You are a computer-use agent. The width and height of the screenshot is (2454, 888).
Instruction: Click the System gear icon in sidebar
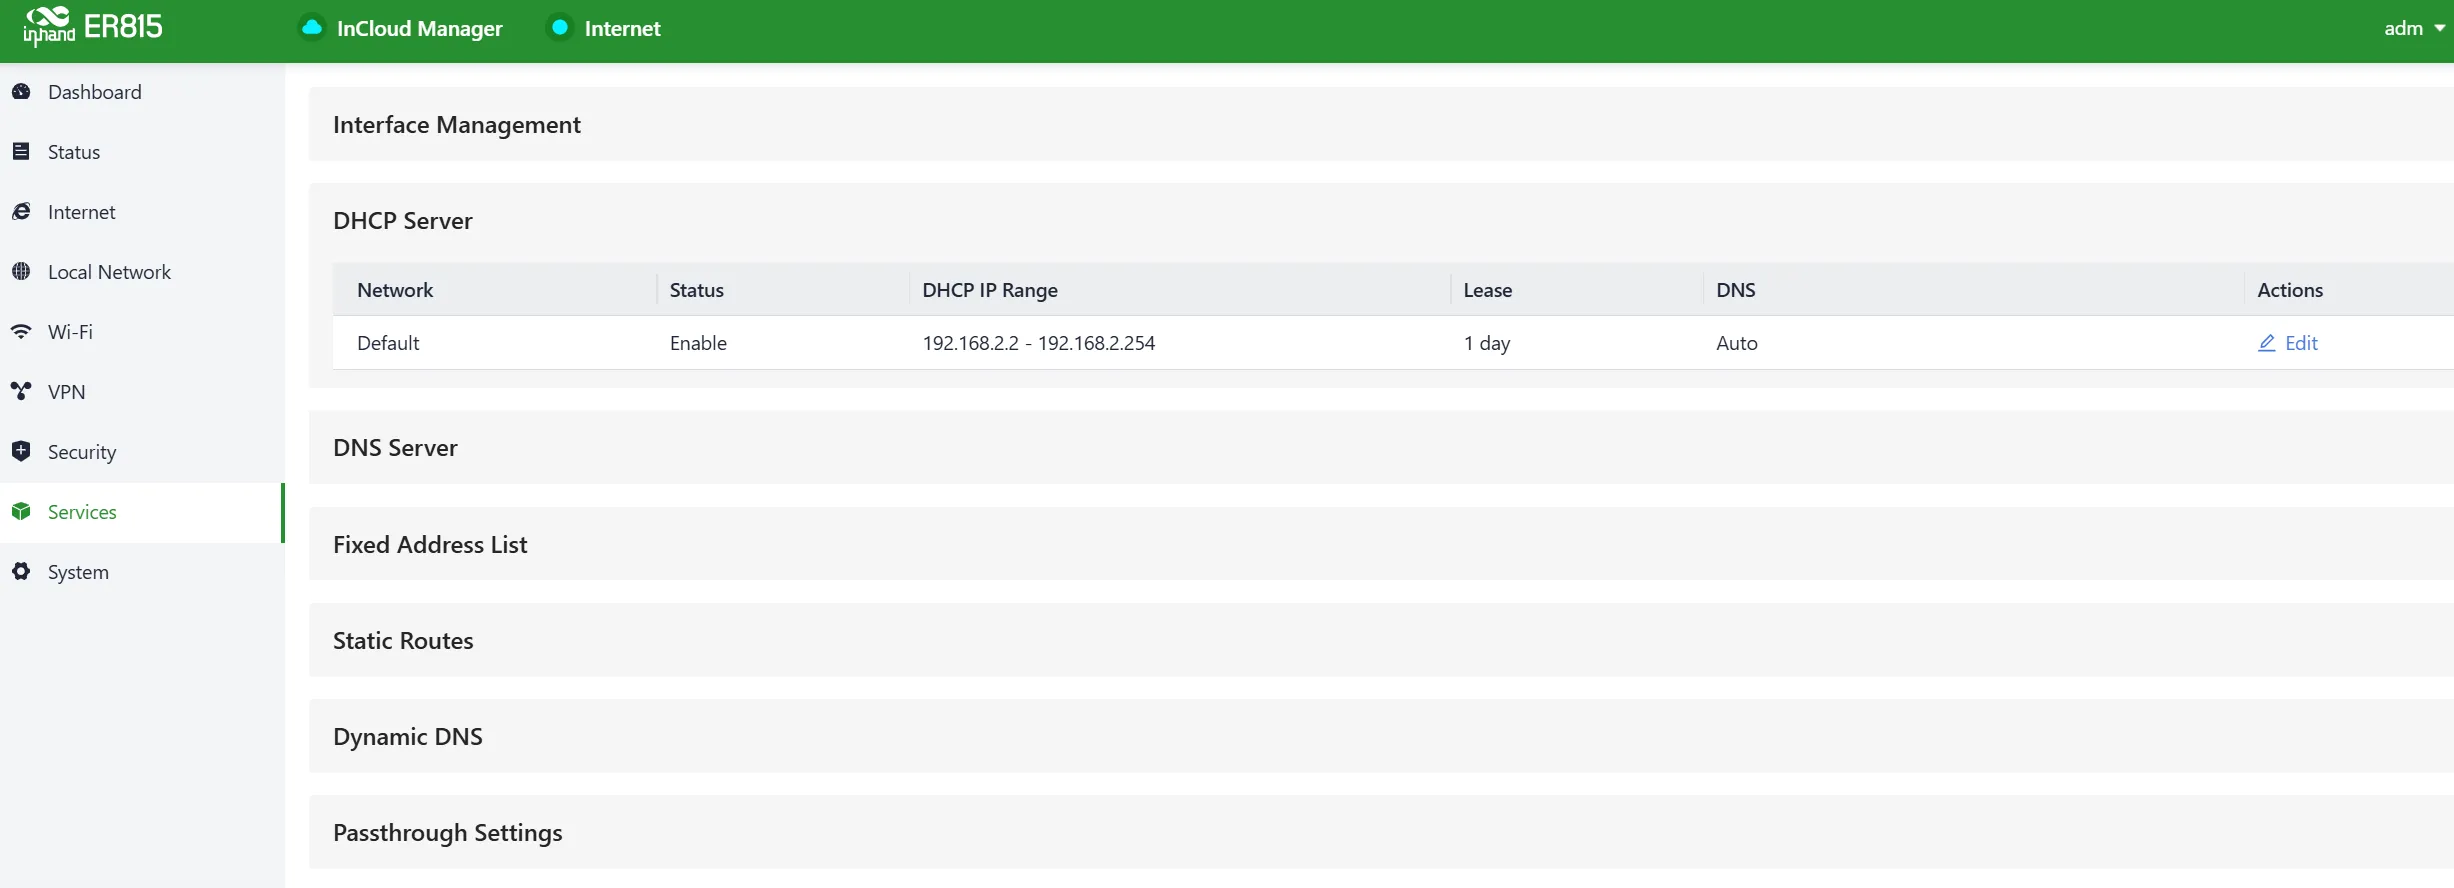pyautogui.click(x=21, y=572)
